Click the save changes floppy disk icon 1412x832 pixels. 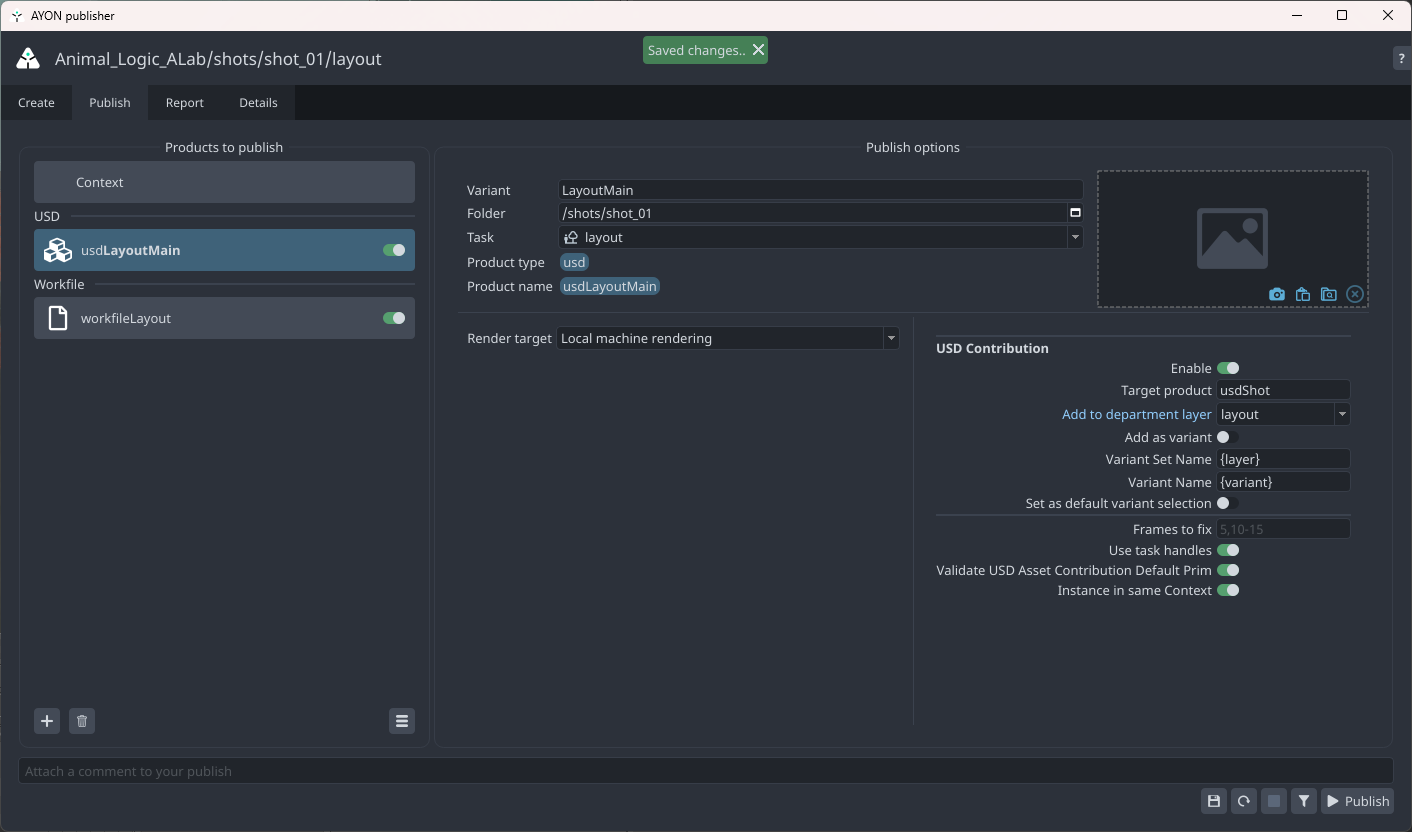point(1214,801)
